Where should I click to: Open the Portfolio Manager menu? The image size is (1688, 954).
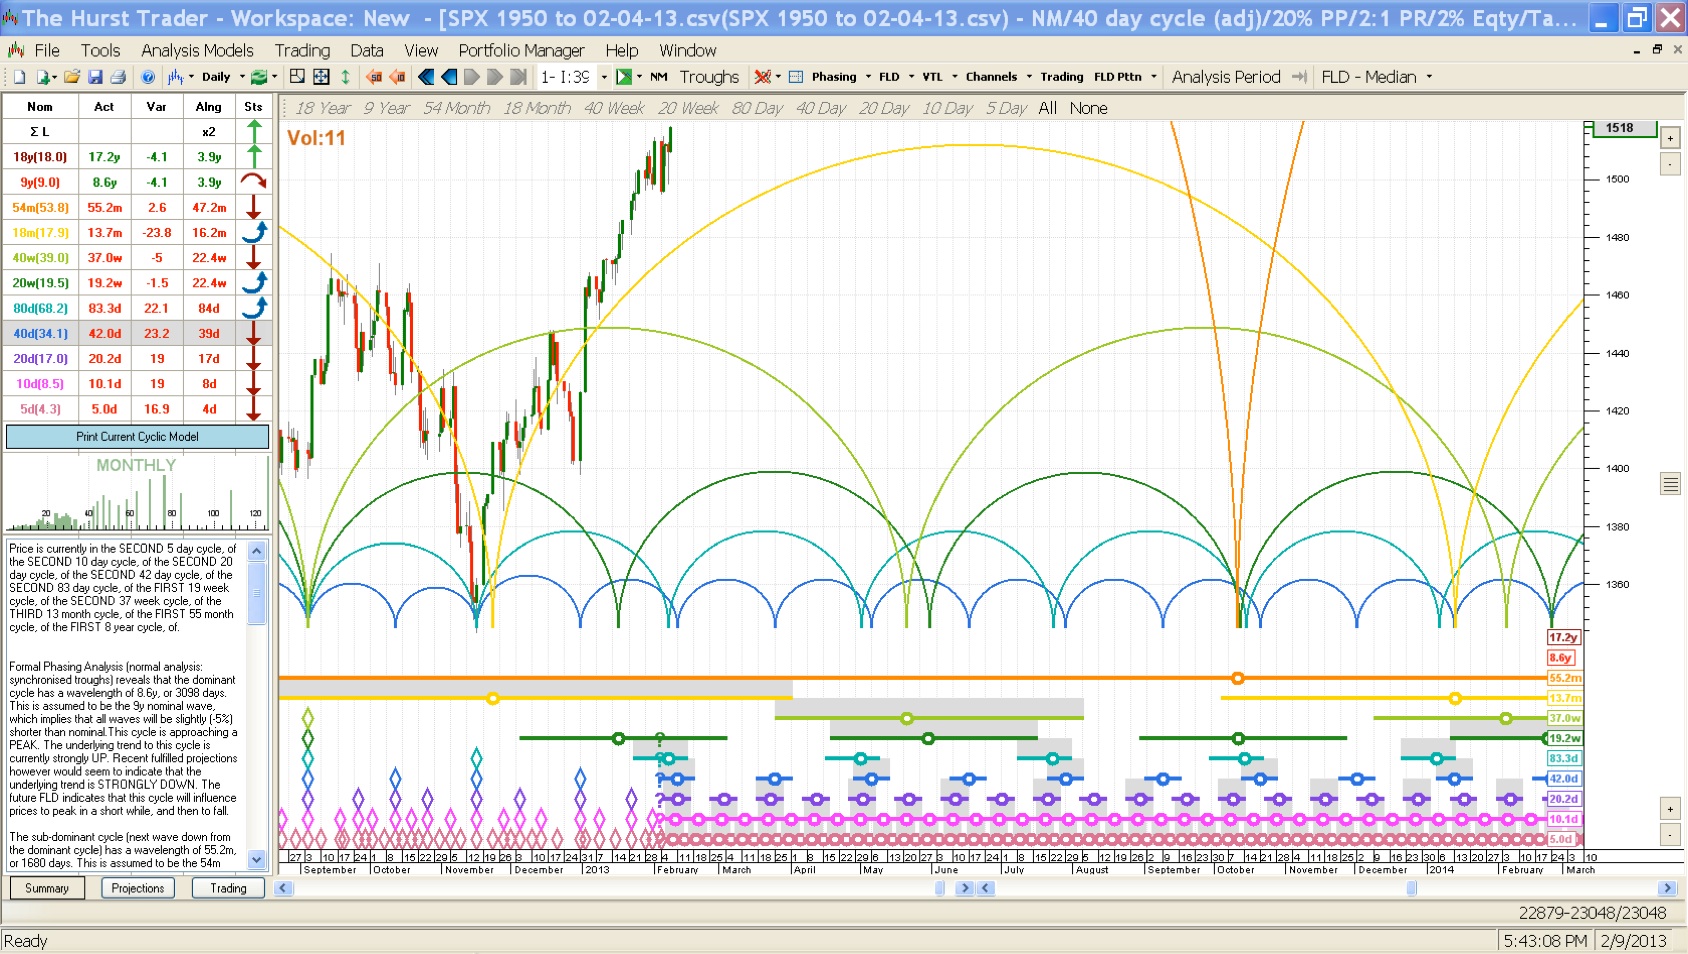[x=521, y=50]
